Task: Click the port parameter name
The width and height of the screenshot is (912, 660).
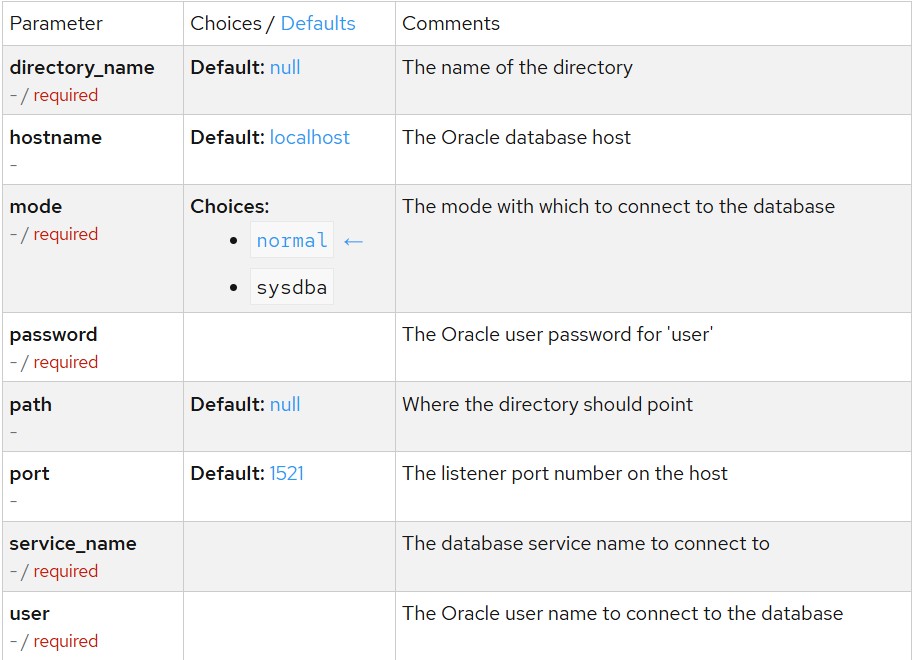Action: (30, 474)
